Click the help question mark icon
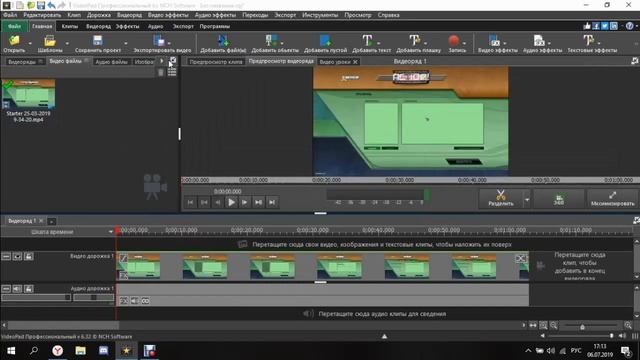The width and height of the screenshot is (640, 360). (629, 26)
